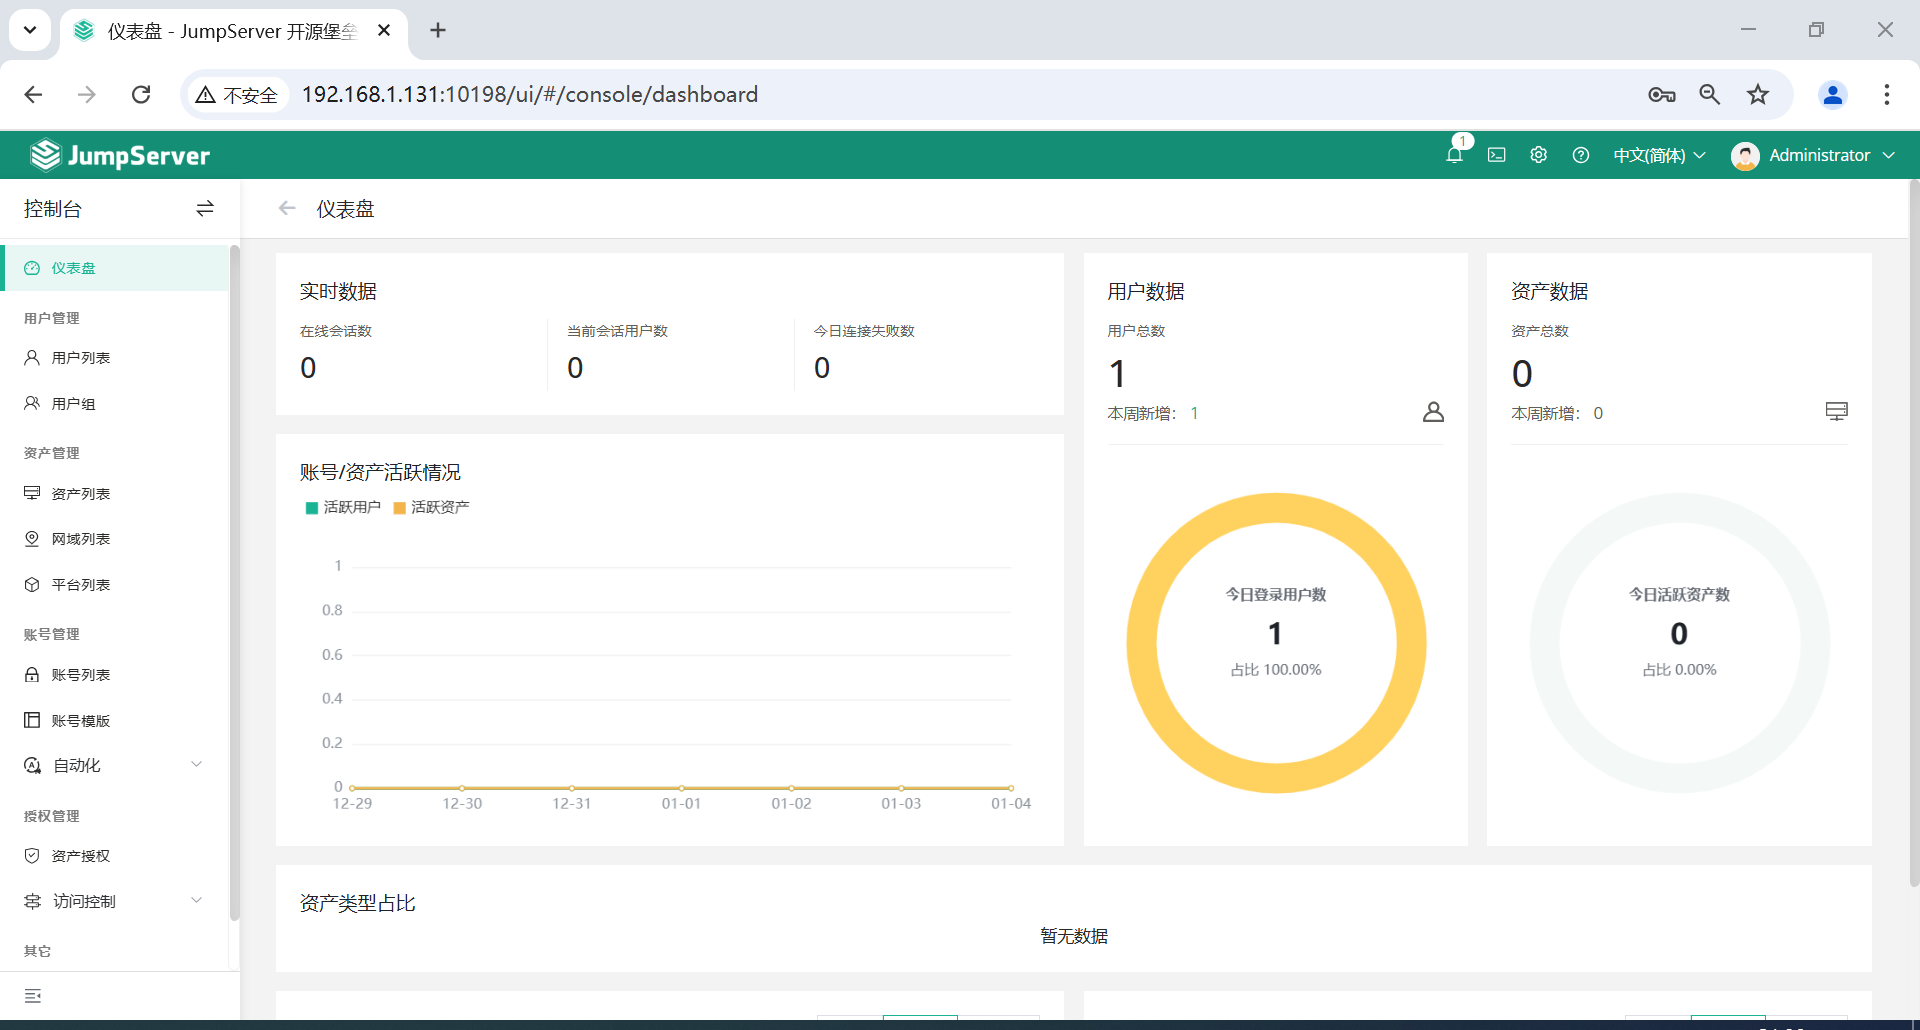This screenshot has width=1920, height=1030.
Task: Click the 当前会话用户数 label
Action: tap(617, 331)
